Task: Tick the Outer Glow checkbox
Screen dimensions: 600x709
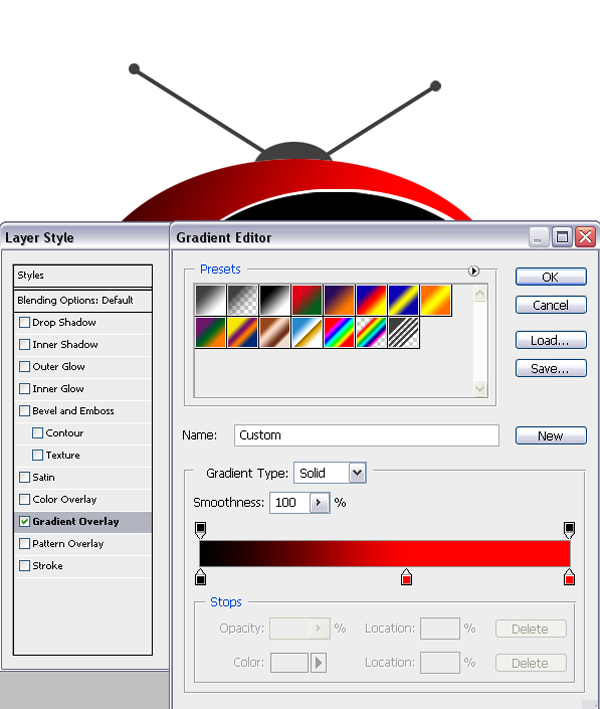Action: click(x=24, y=366)
